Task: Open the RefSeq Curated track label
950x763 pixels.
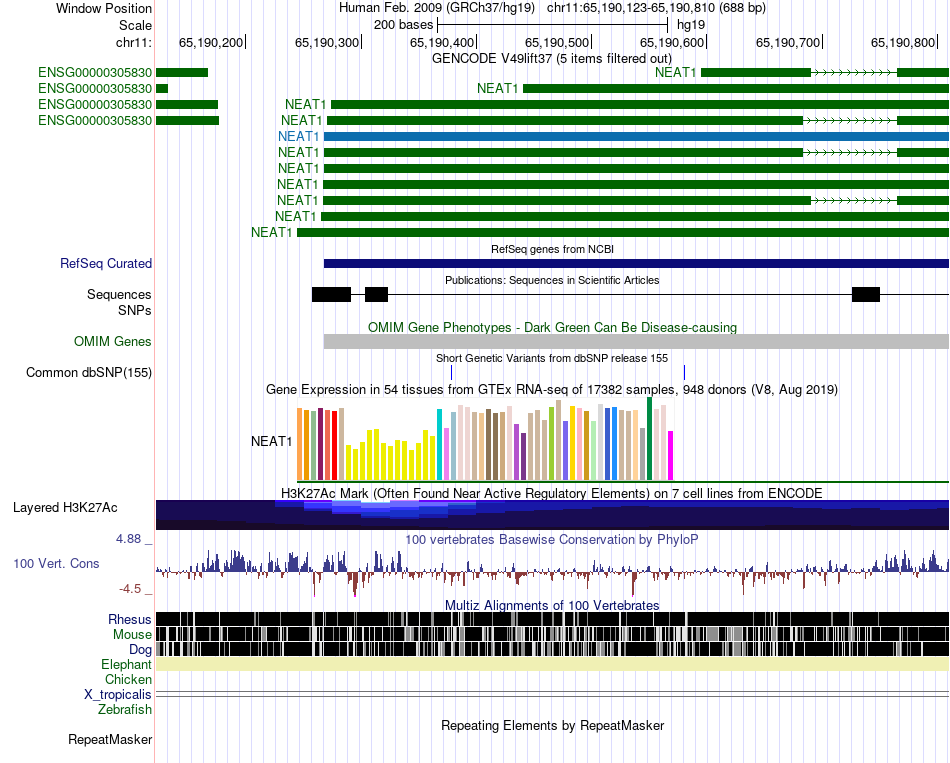Action: pyautogui.click(x=106, y=264)
